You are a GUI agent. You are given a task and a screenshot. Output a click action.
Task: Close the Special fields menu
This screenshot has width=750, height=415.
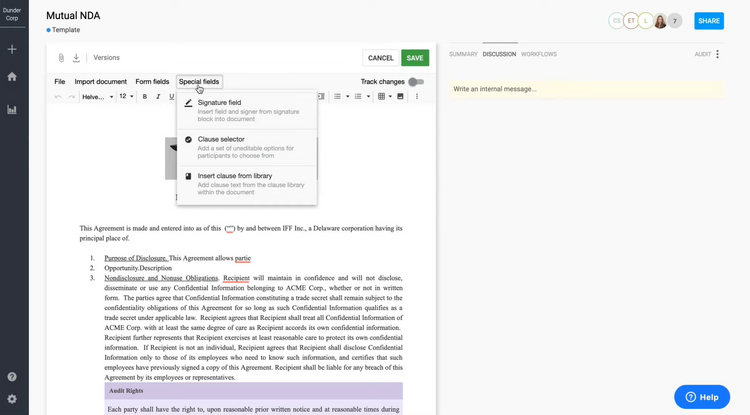point(199,82)
